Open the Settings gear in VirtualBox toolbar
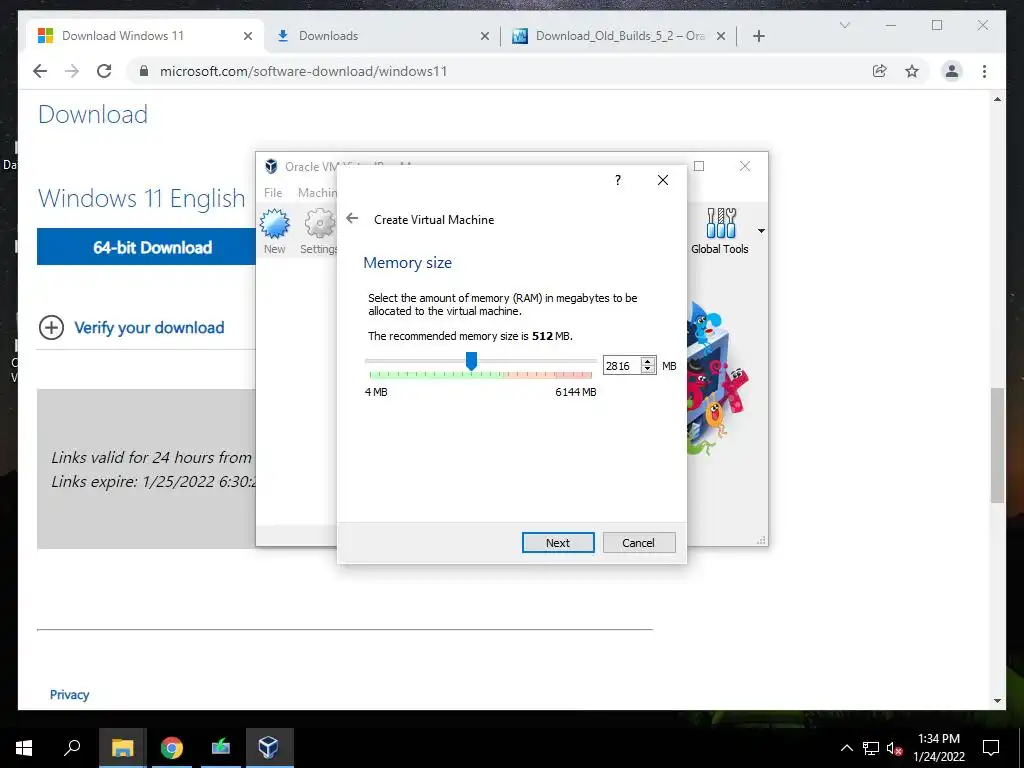 click(319, 231)
